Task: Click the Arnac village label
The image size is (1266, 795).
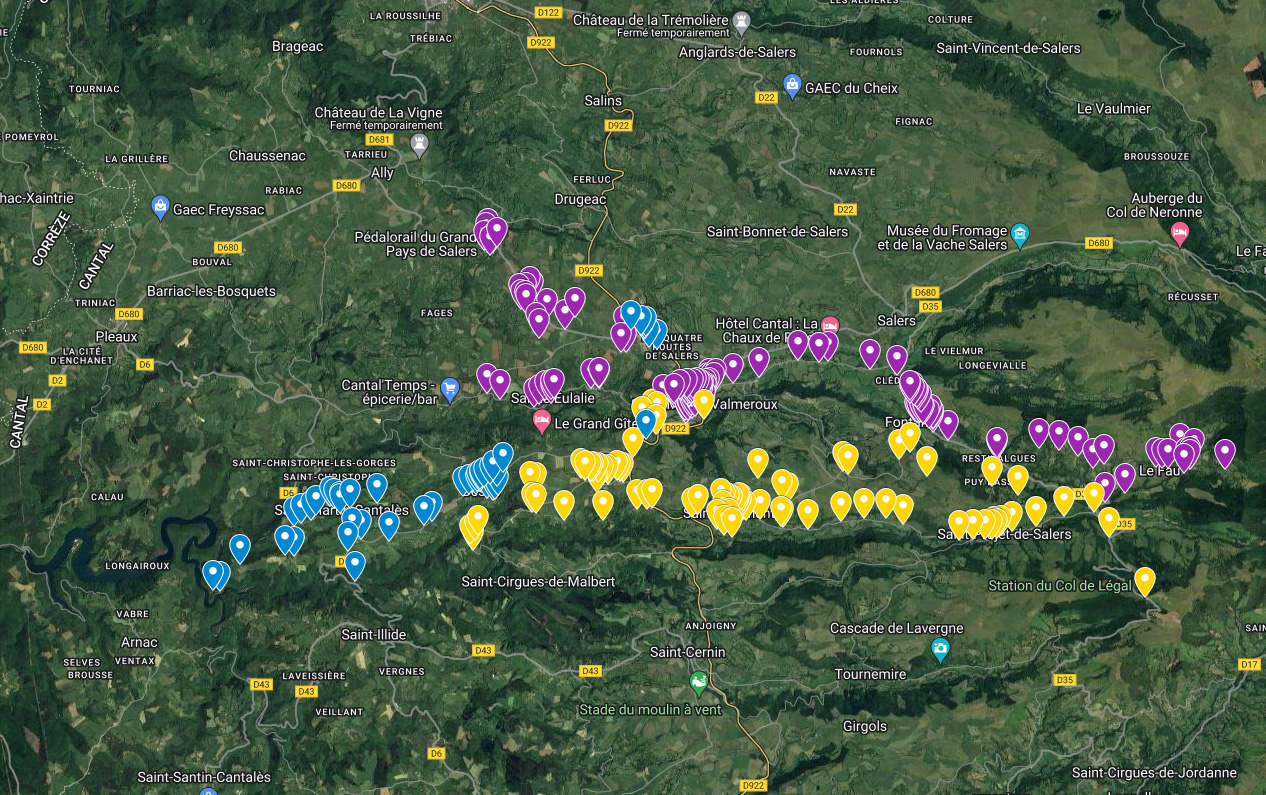Action: pos(139,642)
